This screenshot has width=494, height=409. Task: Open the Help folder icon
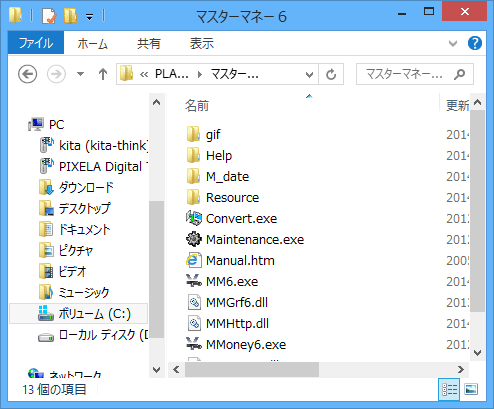193,155
